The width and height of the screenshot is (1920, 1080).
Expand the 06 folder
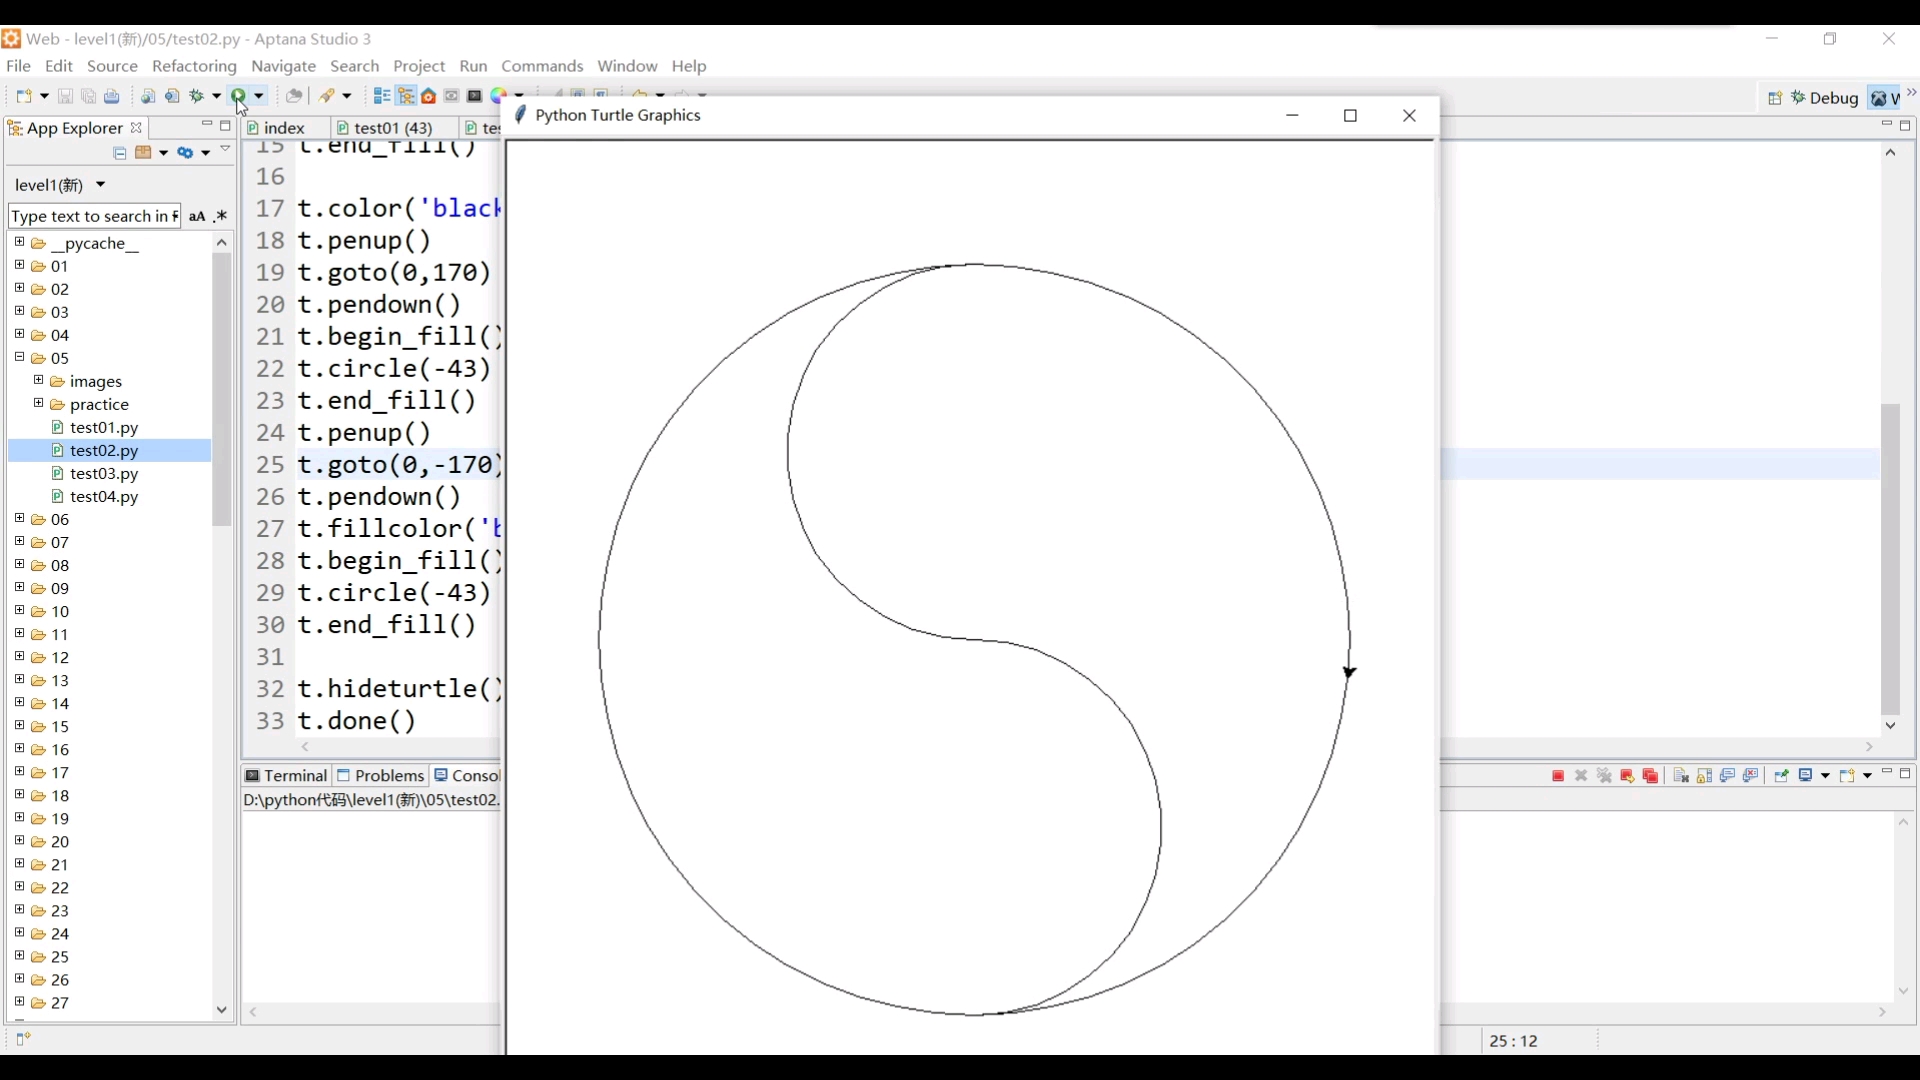pos(19,519)
